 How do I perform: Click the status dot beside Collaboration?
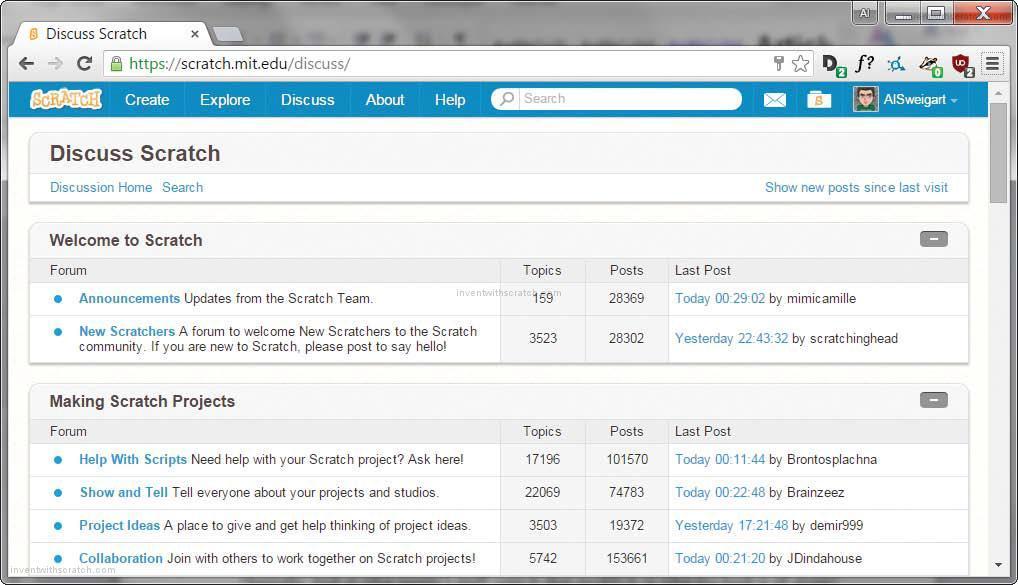(x=58, y=559)
